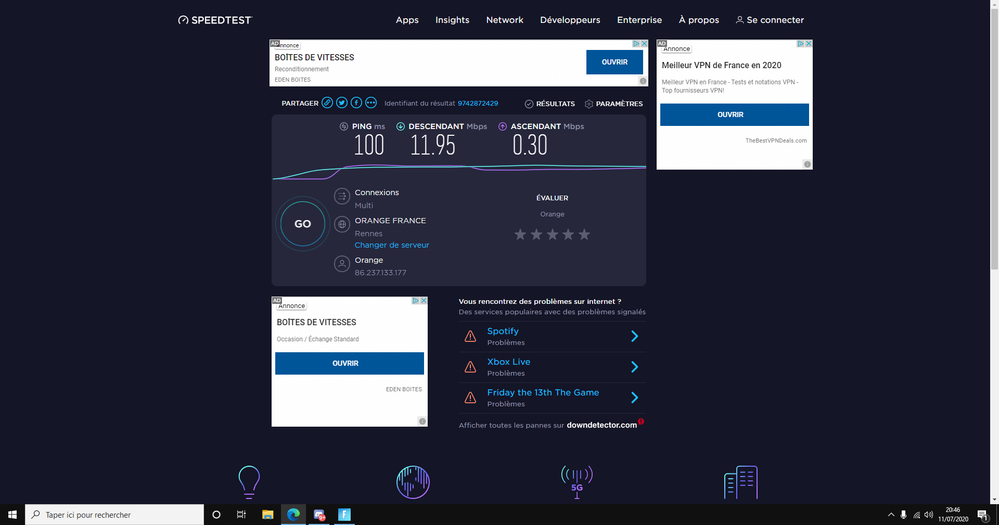Click the globe map icon at bottom
This screenshot has height=525, width=999.
tap(413, 482)
